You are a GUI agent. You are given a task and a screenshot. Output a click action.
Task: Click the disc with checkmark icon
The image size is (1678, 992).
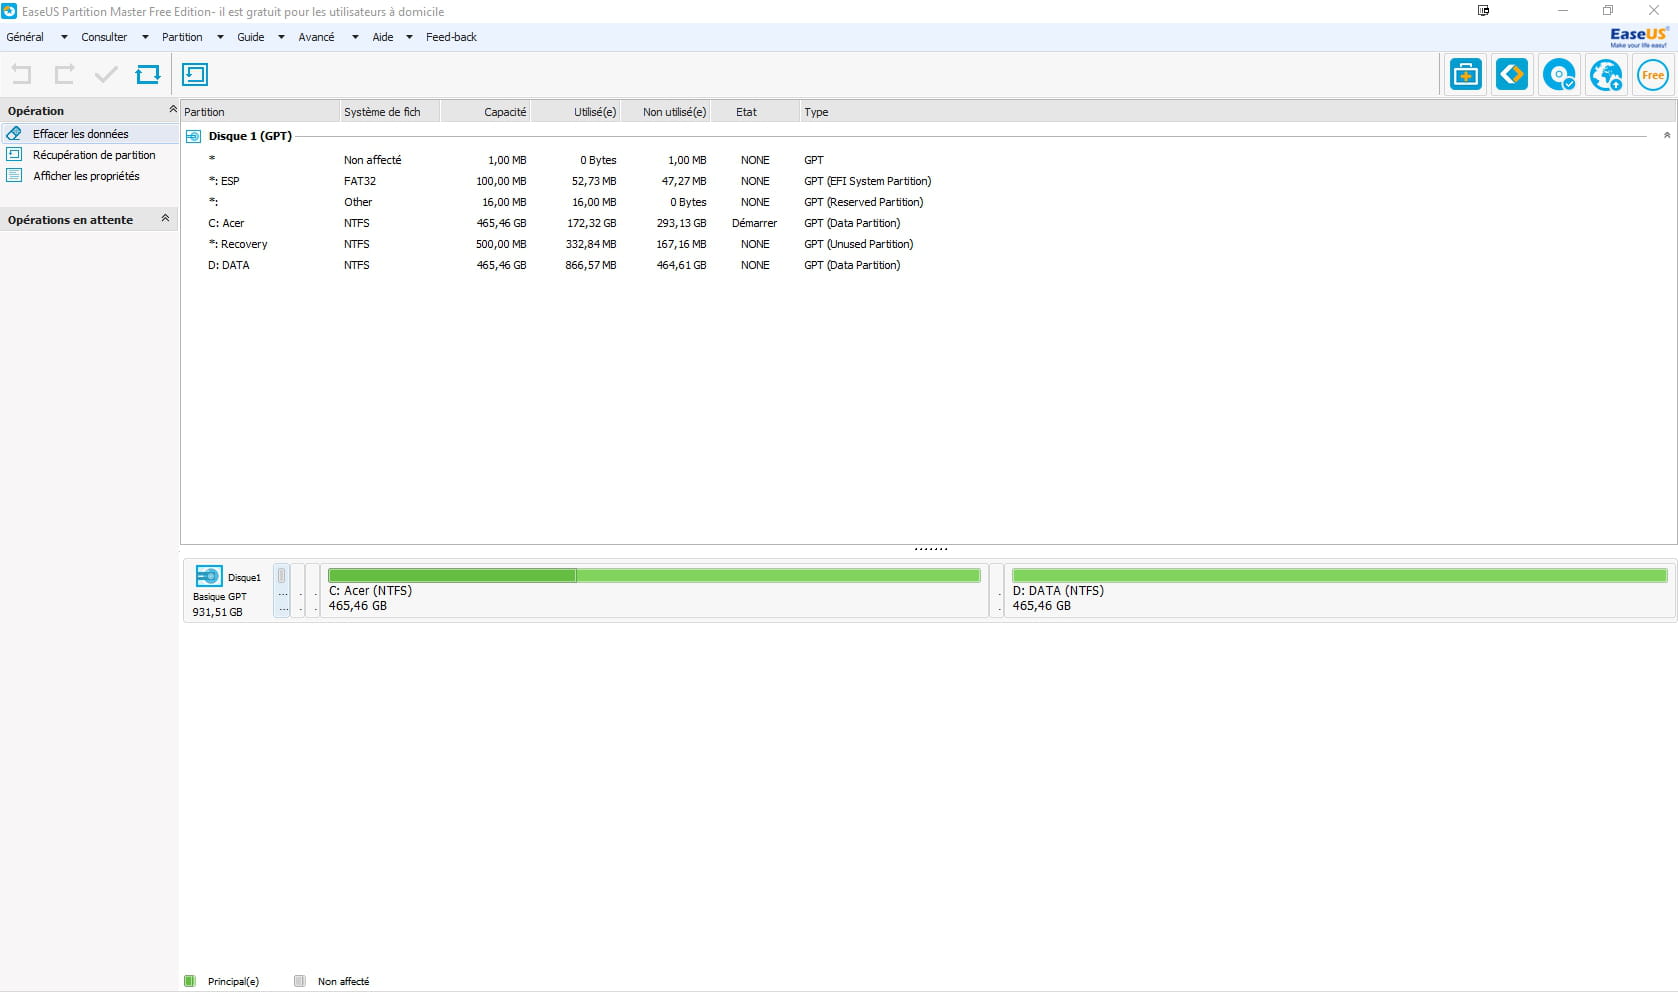pos(1559,75)
